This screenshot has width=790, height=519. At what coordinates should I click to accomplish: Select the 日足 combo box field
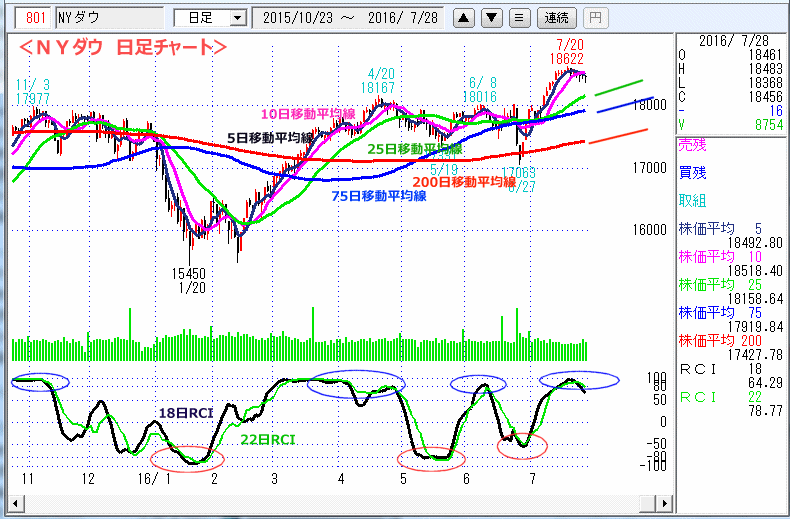[210, 18]
